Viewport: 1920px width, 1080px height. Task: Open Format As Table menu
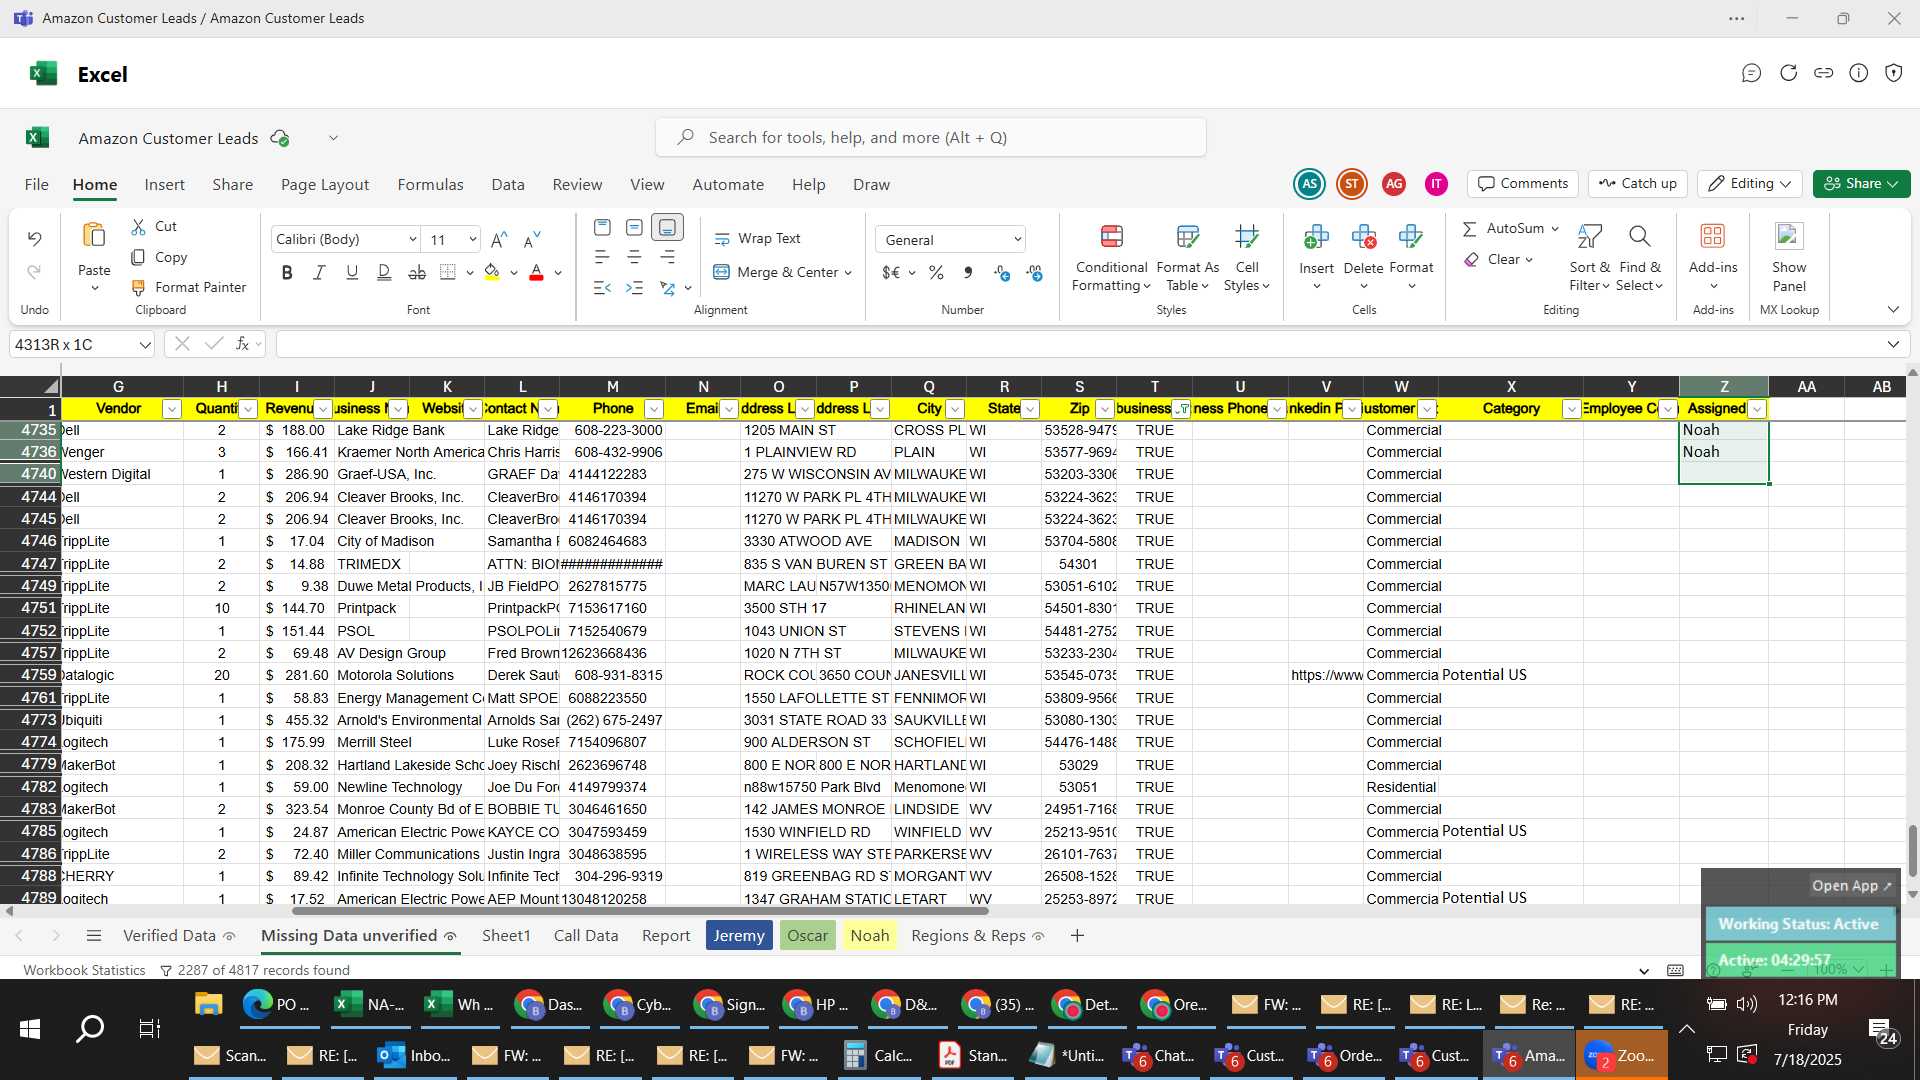pyautogui.click(x=1187, y=258)
